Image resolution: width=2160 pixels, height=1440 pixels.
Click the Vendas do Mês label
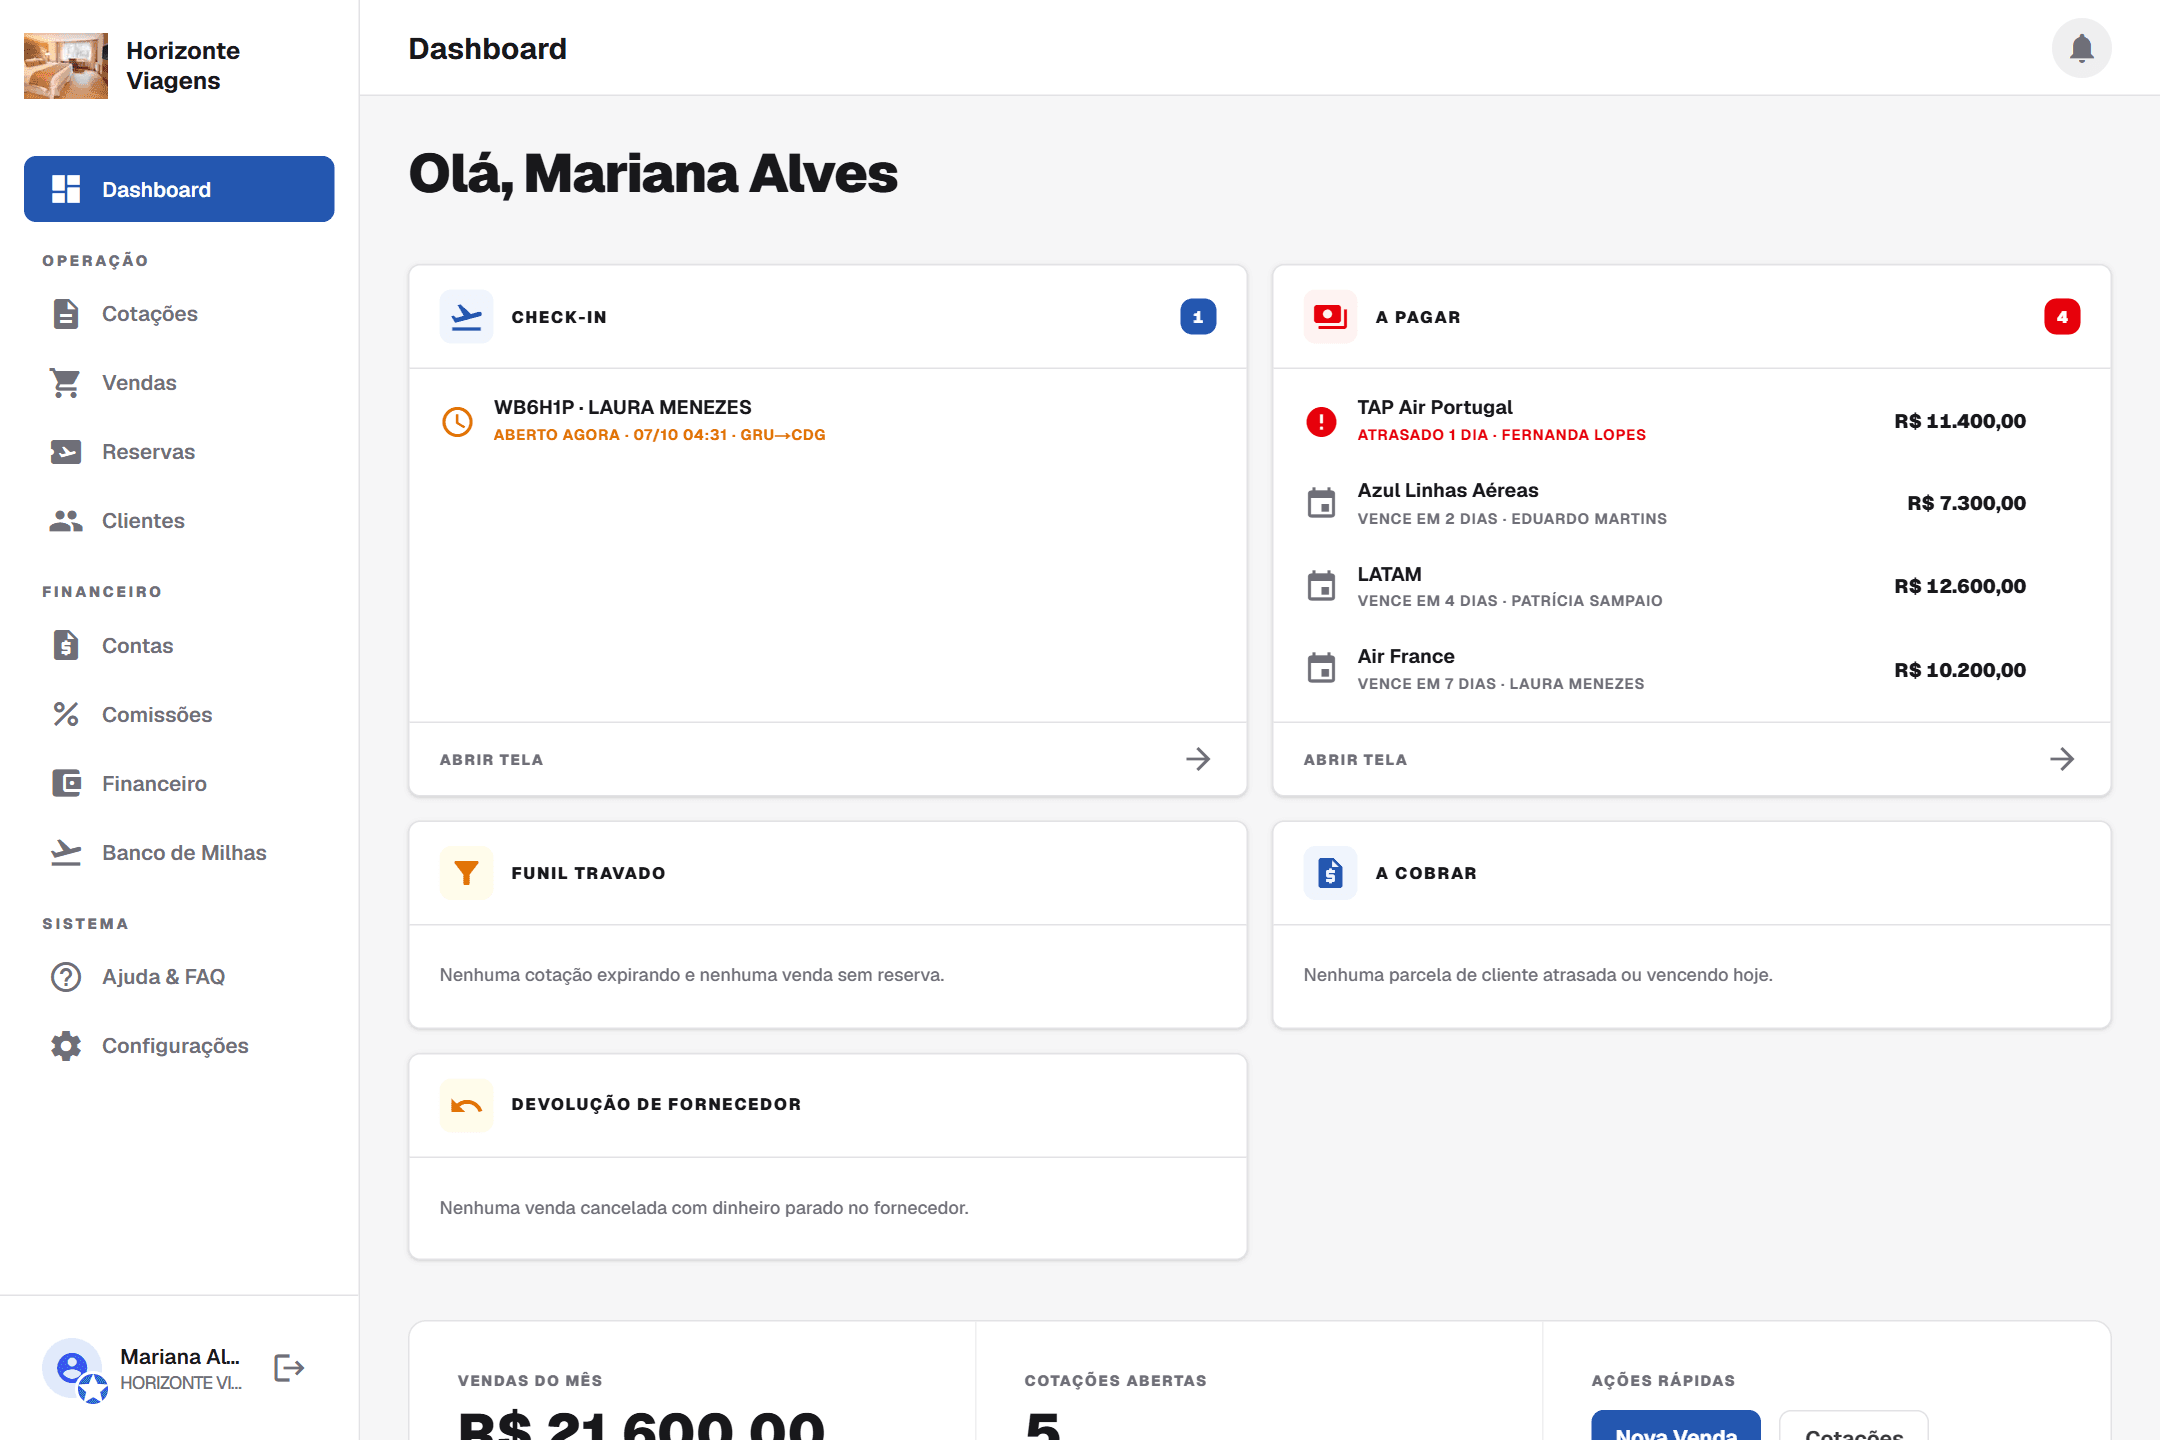(x=530, y=1381)
